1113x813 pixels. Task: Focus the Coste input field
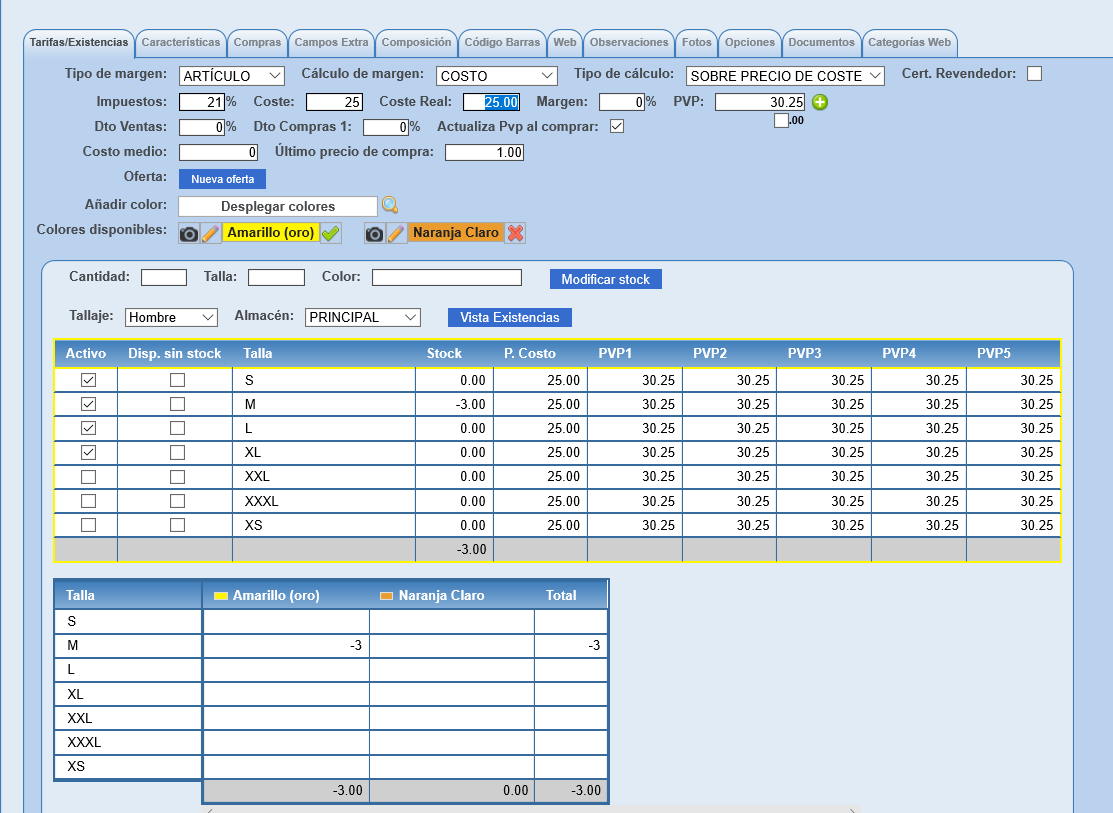pos(334,102)
